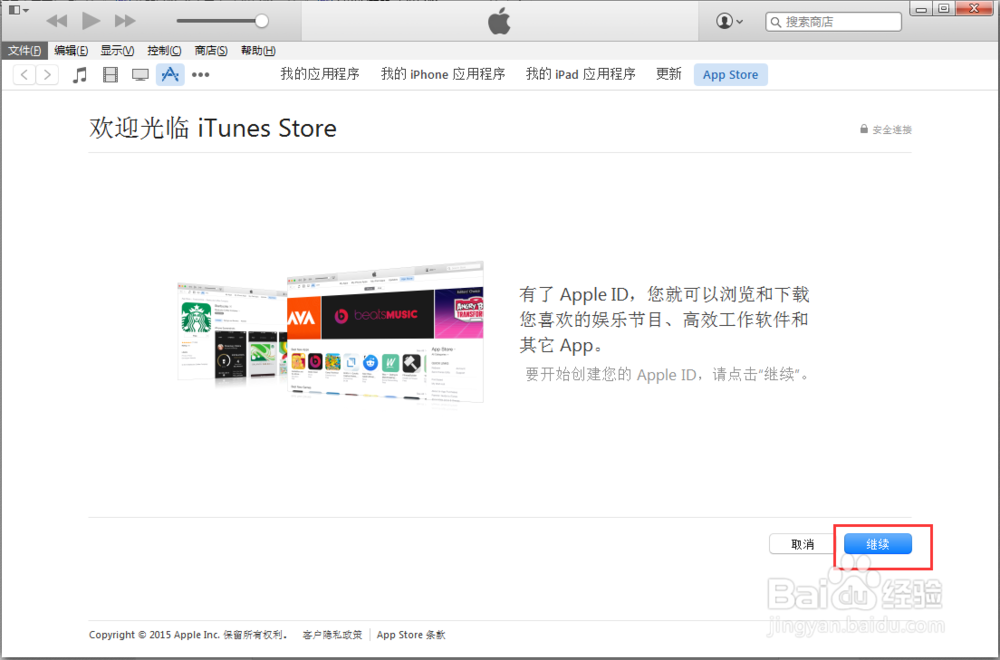Select the App Store tab
The image size is (1000, 660).
[x=731, y=75]
